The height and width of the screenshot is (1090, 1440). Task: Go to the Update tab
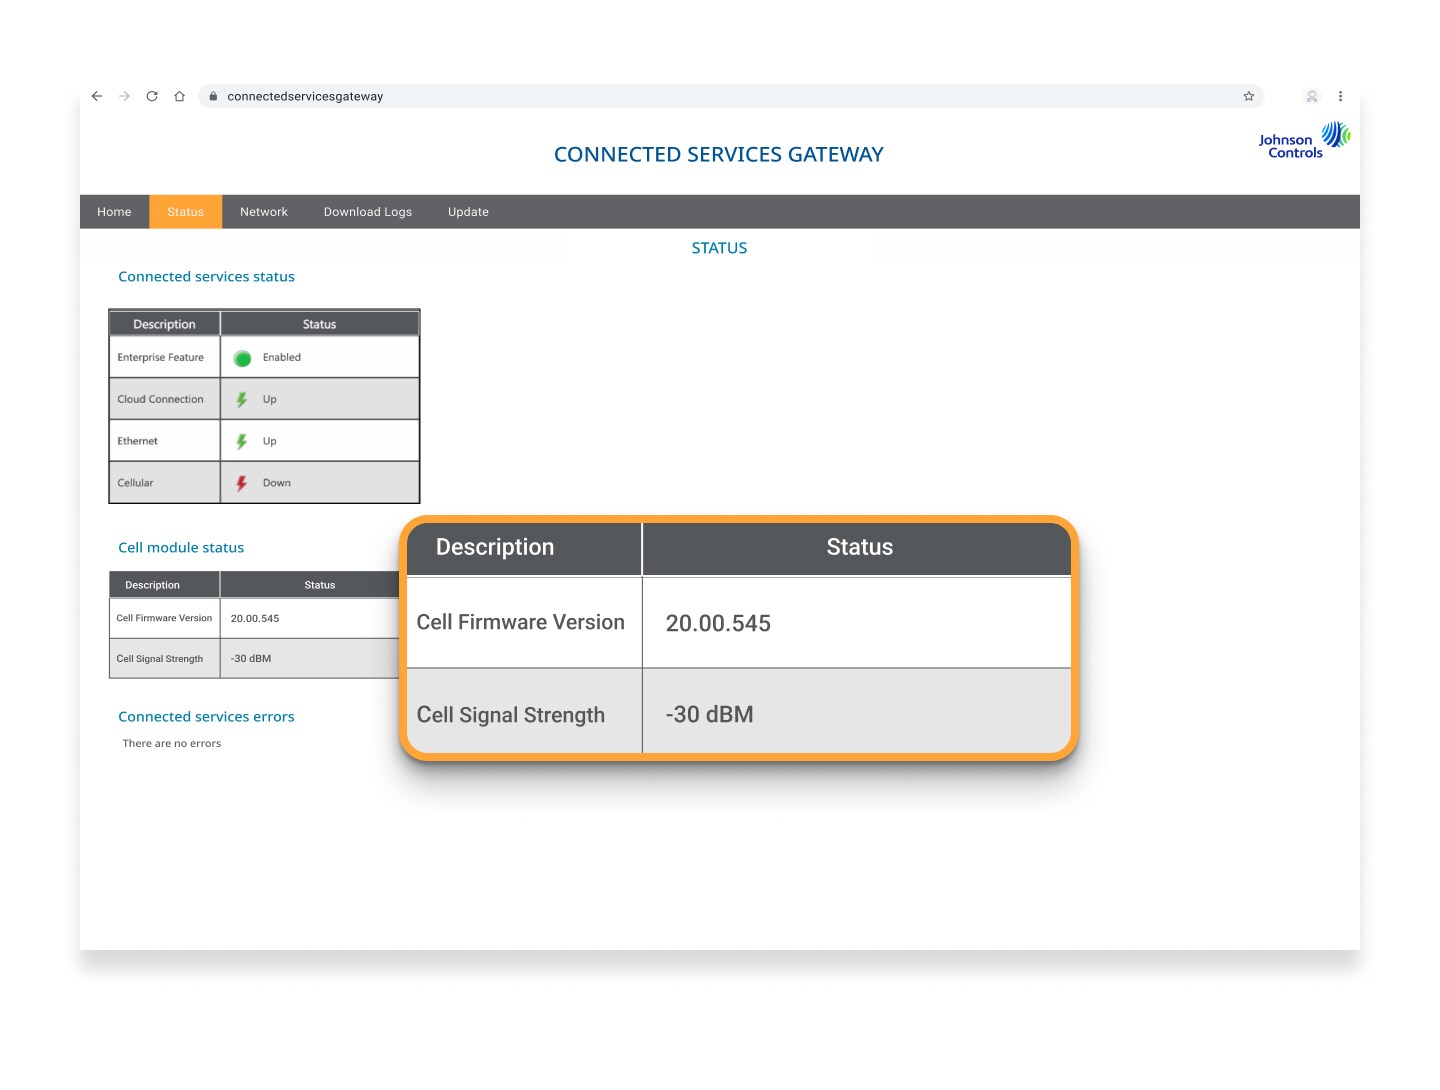pos(468,212)
